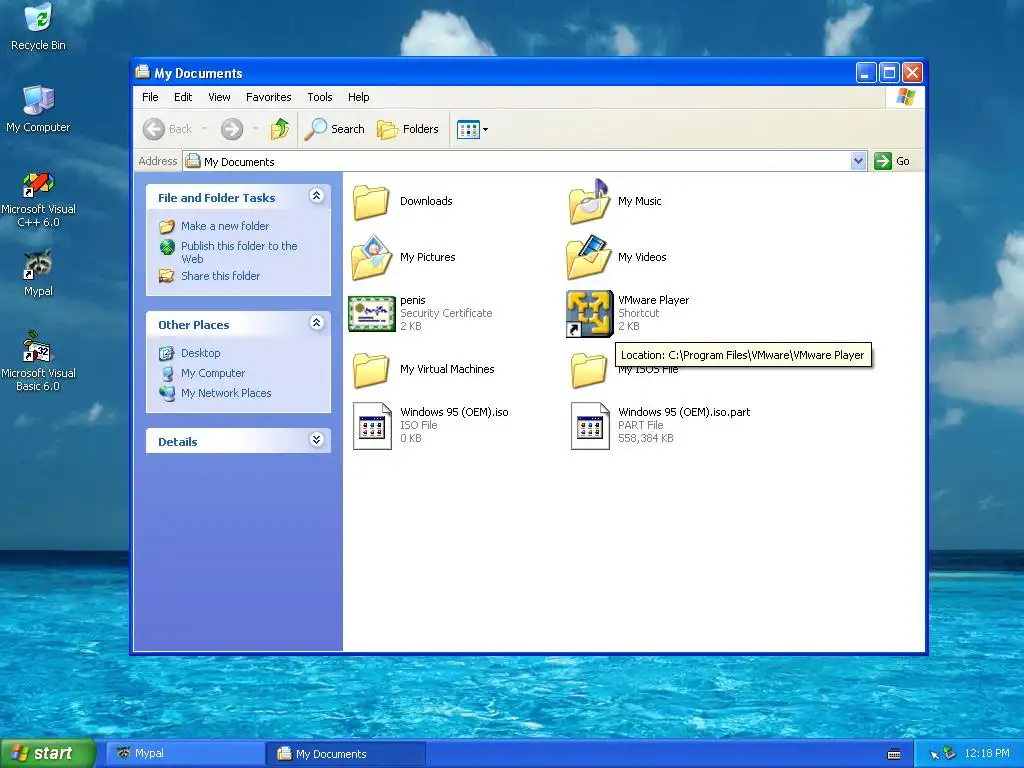This screenshot has width=1024, height=768.
Task: Collapse the Other Places panel
Action: pyautogui.click(x=317, y=323)
